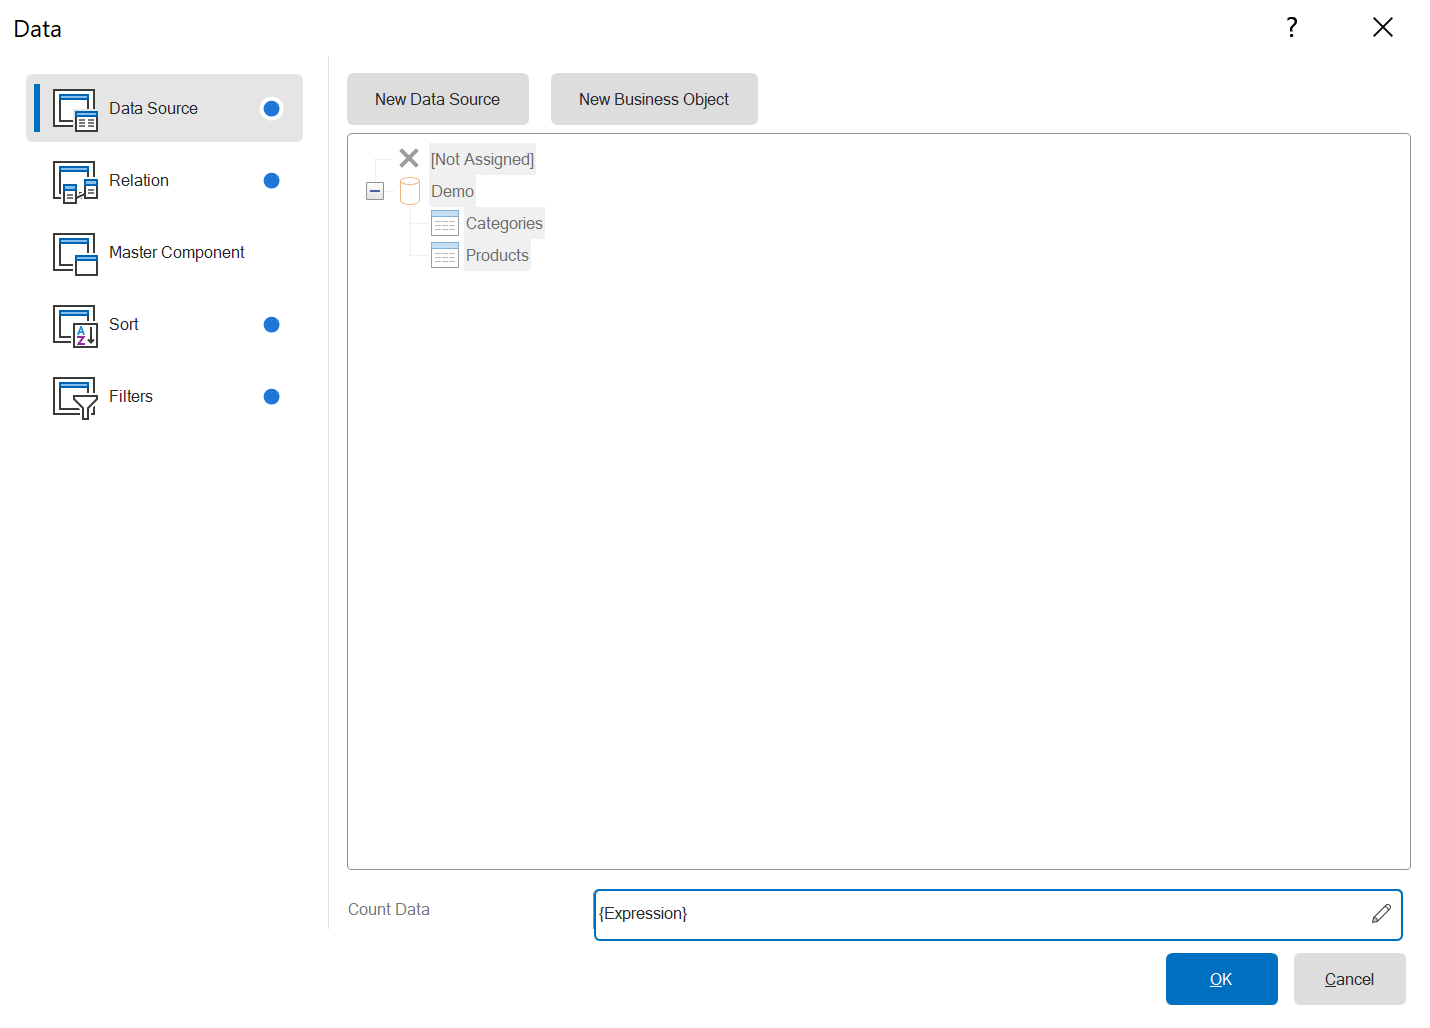Click the Products table icon

click(x=445, y=255)
